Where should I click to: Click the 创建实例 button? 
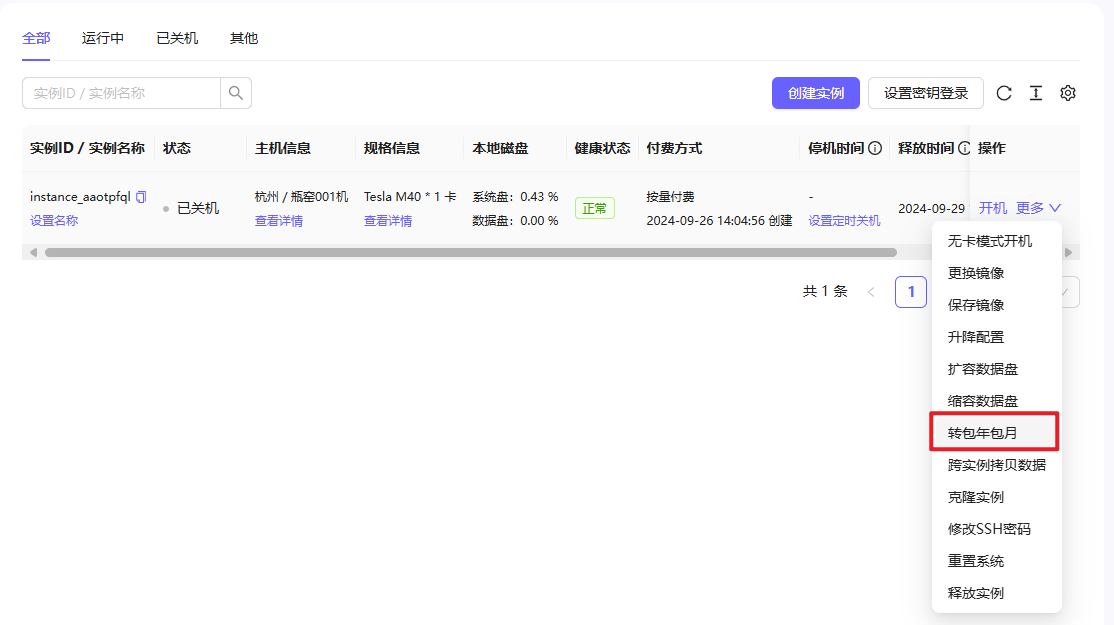(816, 93)
